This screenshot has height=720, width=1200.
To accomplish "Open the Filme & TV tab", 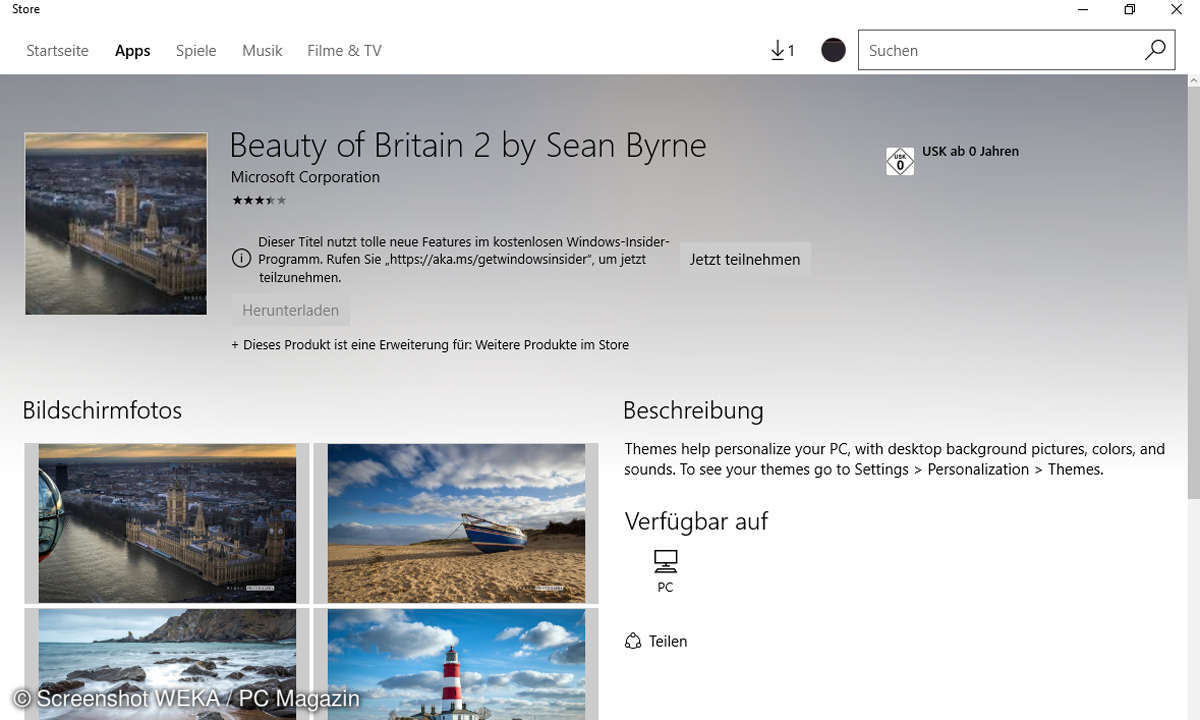I will tap(344, 50).
